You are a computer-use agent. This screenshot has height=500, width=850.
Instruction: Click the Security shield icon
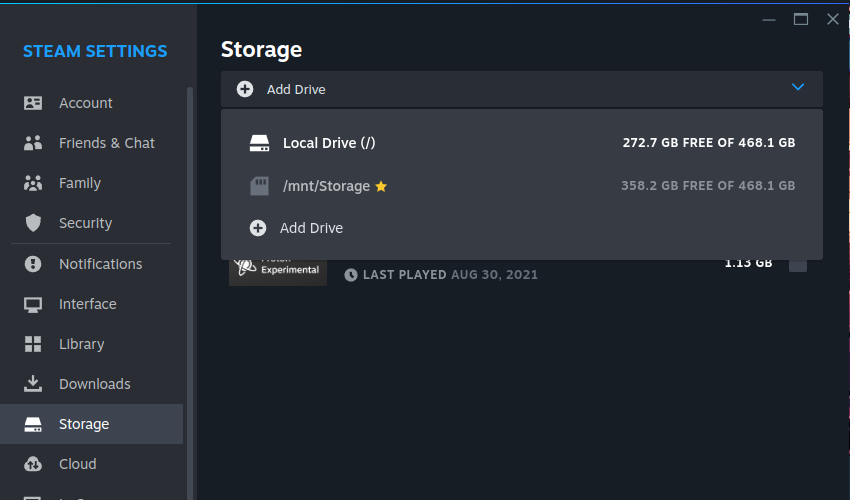click(x=33, y=223)
